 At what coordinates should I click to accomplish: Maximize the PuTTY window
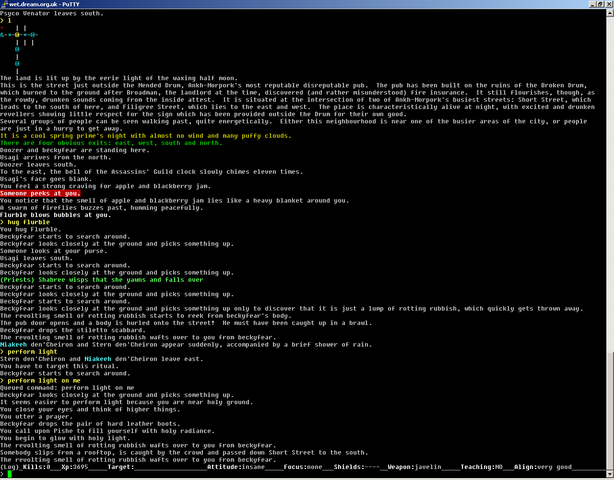point(600,4)
